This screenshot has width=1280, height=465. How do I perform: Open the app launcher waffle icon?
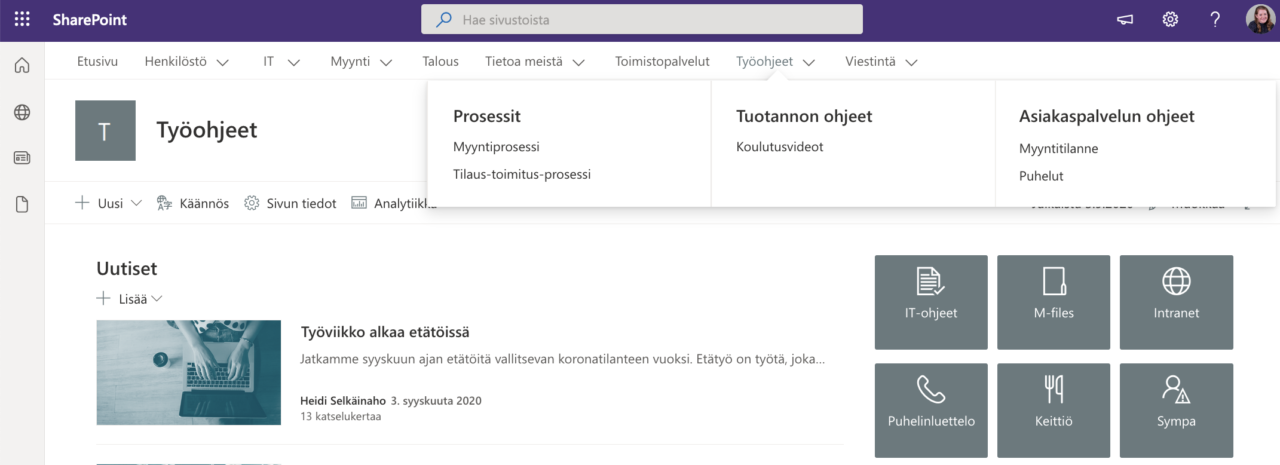coord(22,20)
